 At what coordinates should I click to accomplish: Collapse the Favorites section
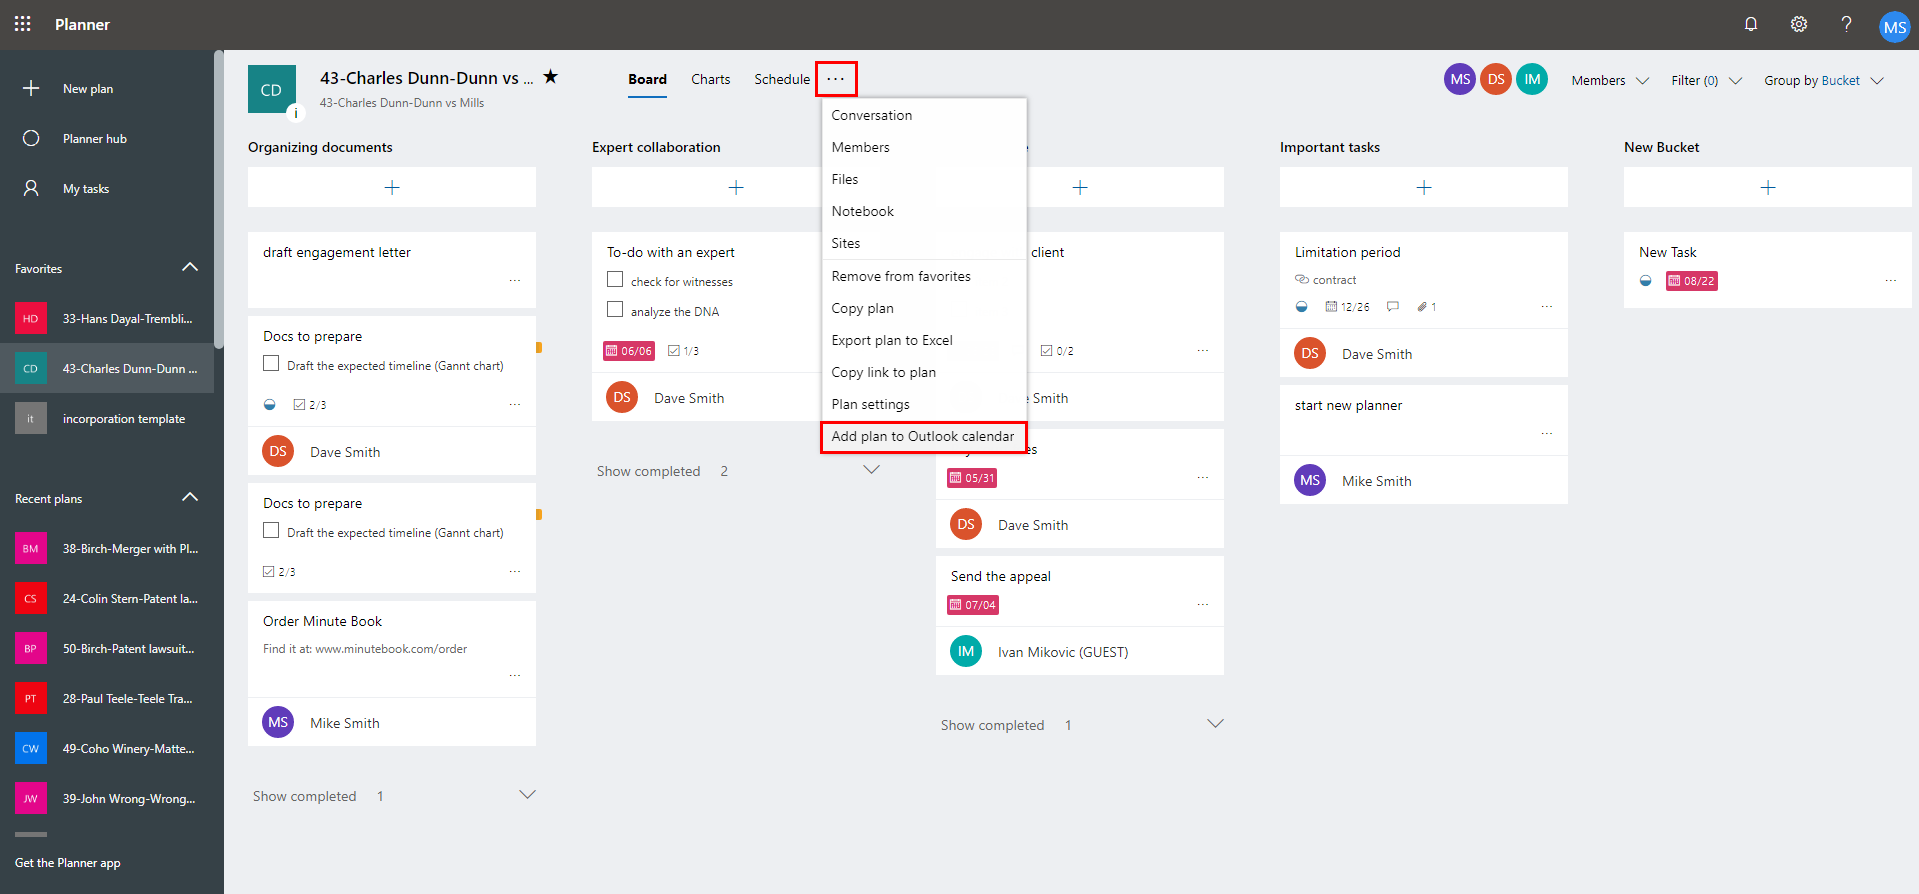pyautogui.click(x=190, y=268)
